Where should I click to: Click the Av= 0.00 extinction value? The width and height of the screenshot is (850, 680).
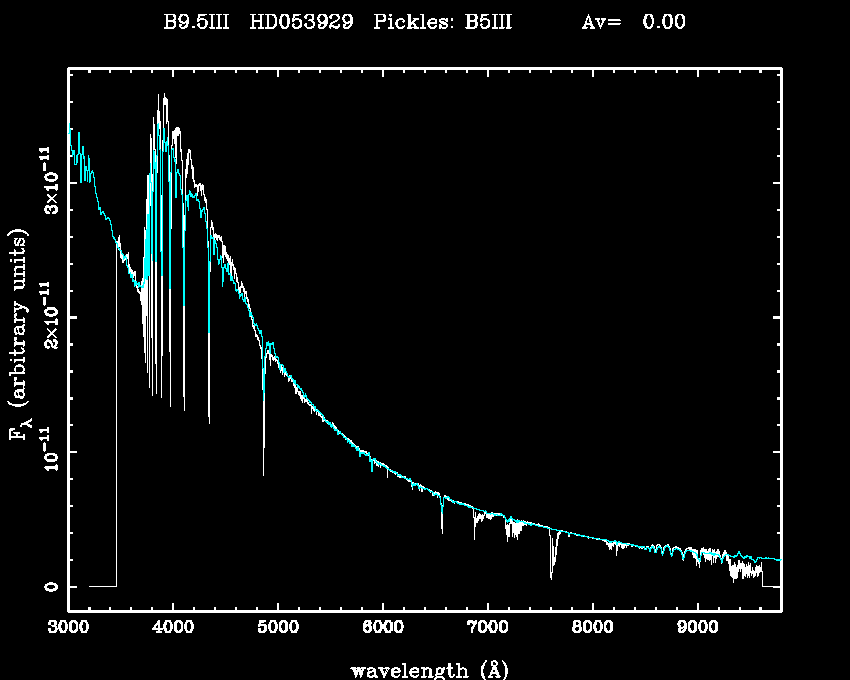633,22
